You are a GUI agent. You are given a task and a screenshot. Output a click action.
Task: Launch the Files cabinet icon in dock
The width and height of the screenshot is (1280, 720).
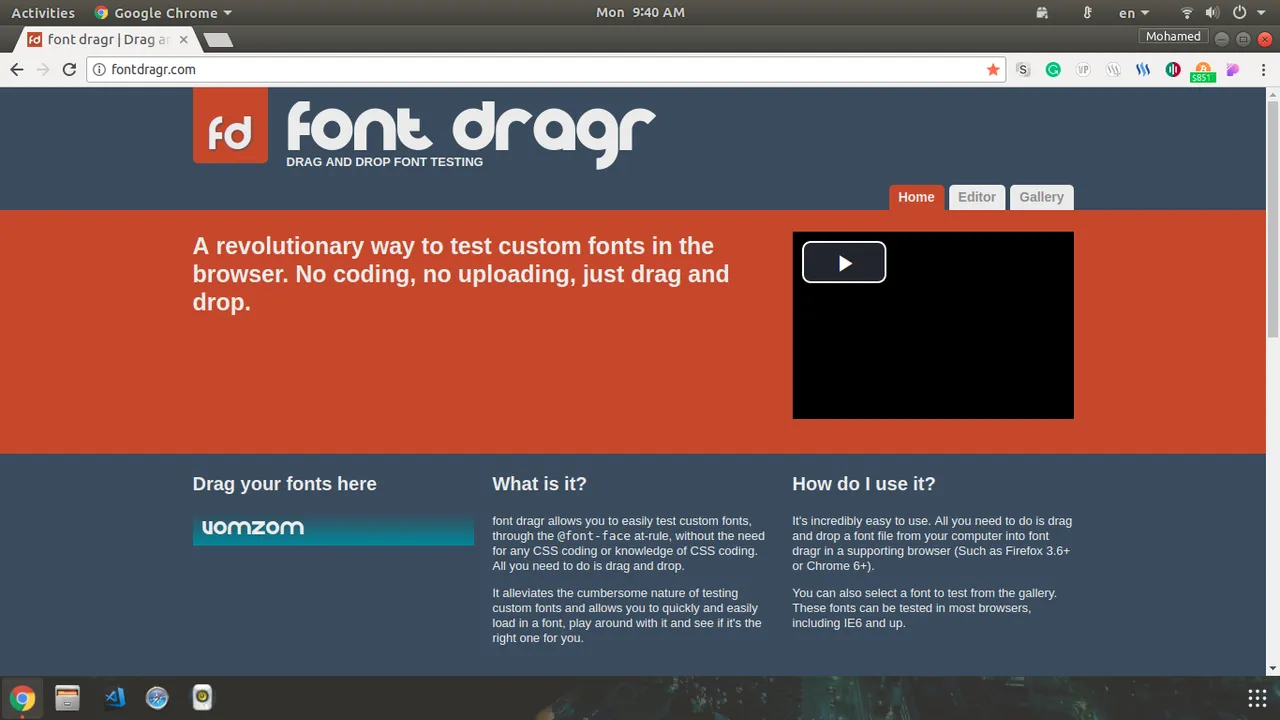[67, 698]
